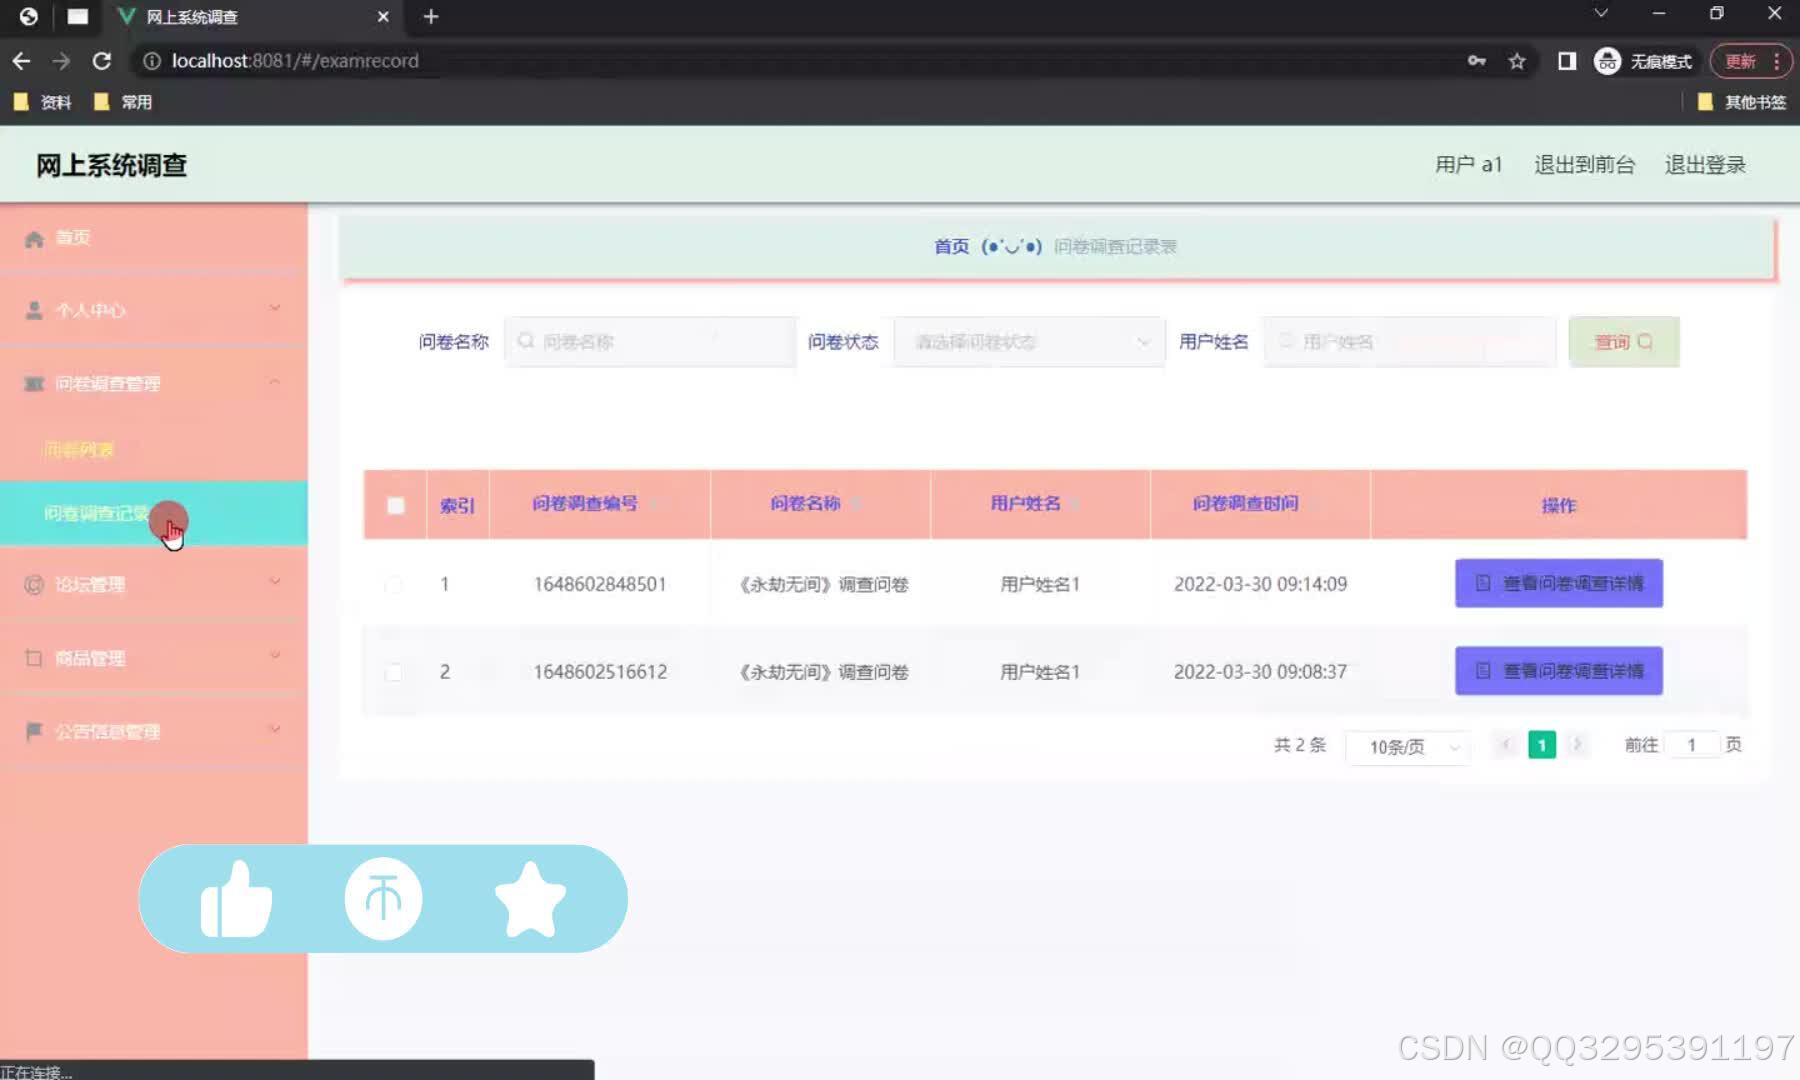Click the 无痕模式 incognito icon

coord(1607,61)
